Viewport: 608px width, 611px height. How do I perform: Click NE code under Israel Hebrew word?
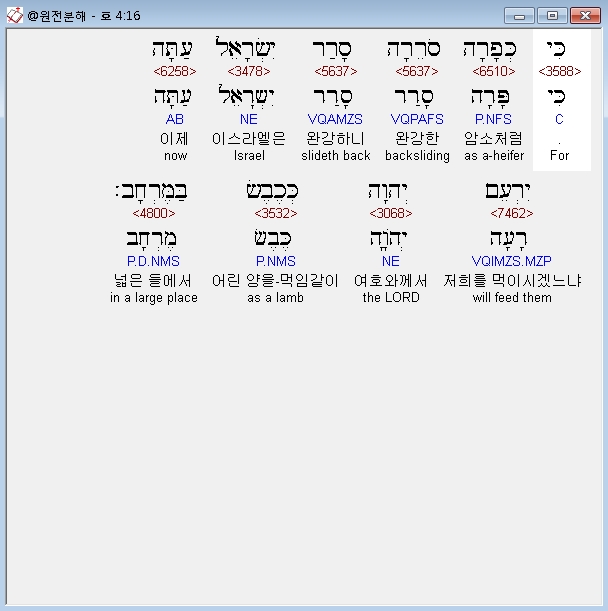(249, 119)
